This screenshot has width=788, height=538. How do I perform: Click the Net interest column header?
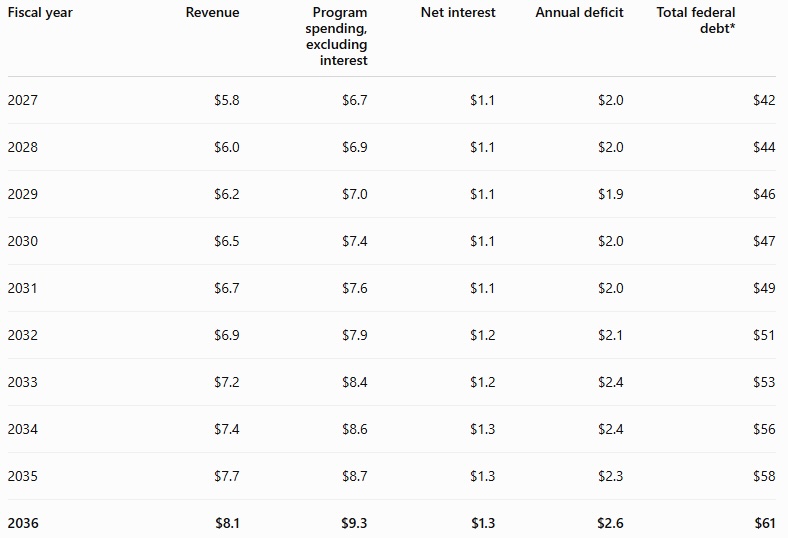pos(458,13)
